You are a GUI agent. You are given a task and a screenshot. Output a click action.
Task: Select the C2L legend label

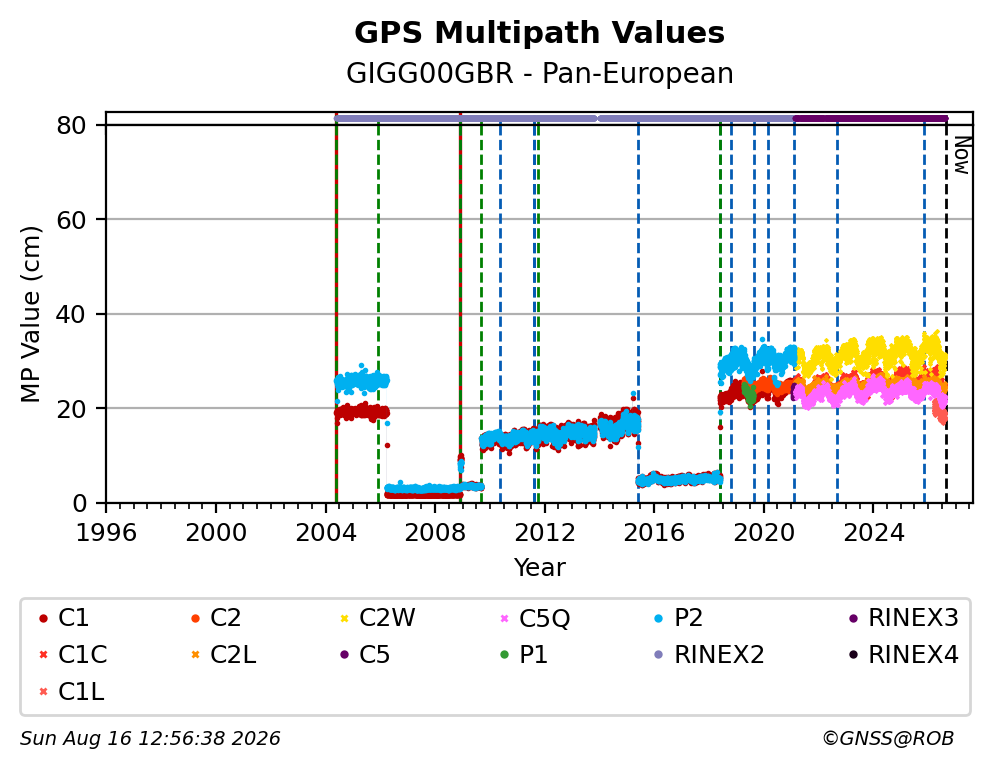(233, 654)
